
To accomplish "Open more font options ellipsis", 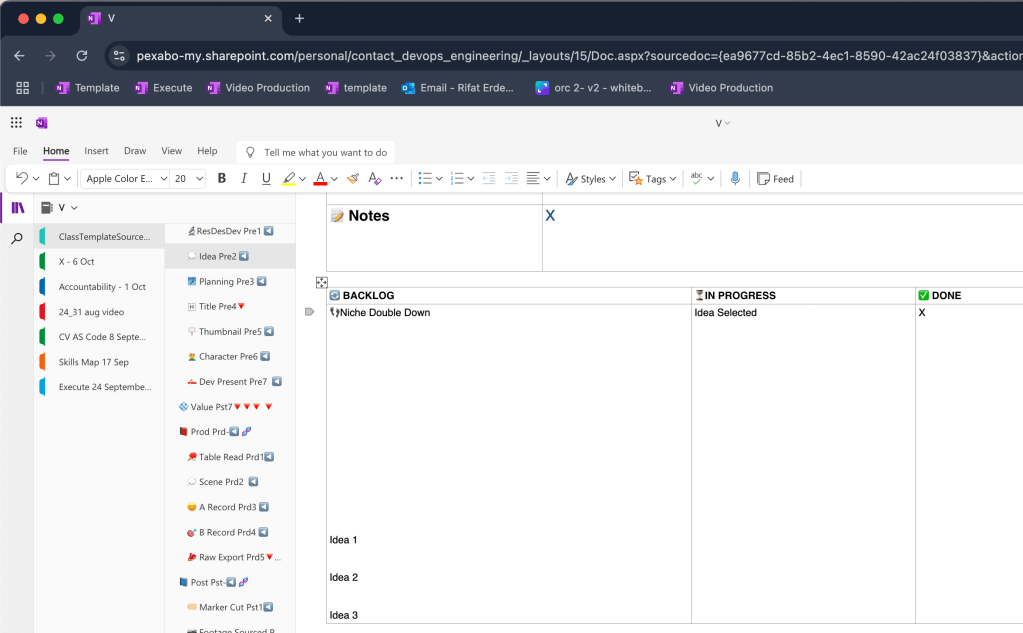I will point(397,178).
